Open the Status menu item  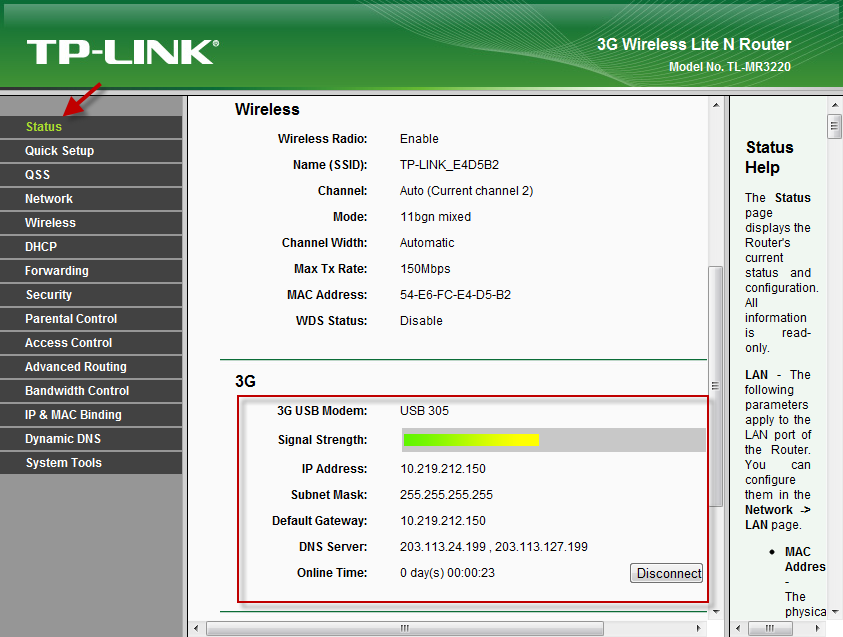tap(91, 127)
